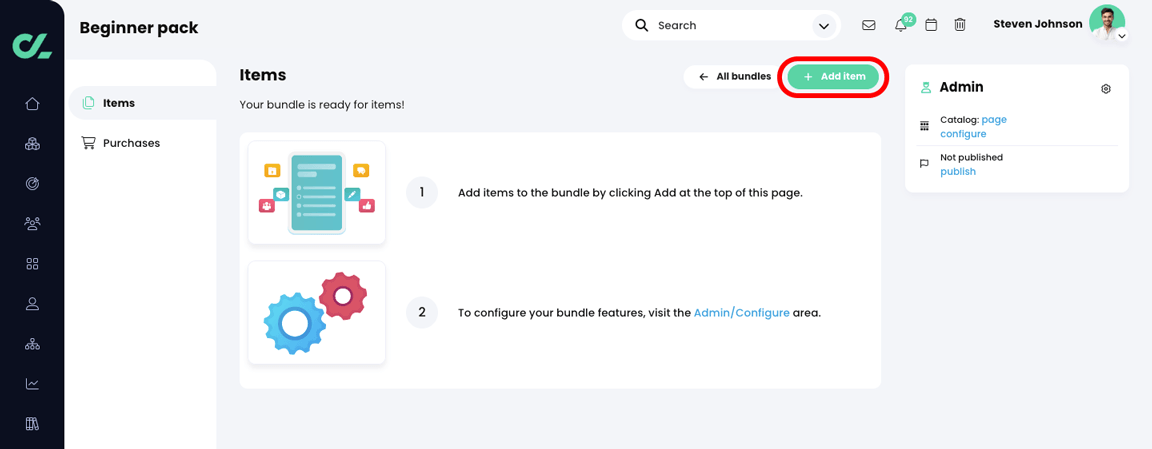
Task: Open Admin panel settings gear
Action: click(x=1106, y=89)
